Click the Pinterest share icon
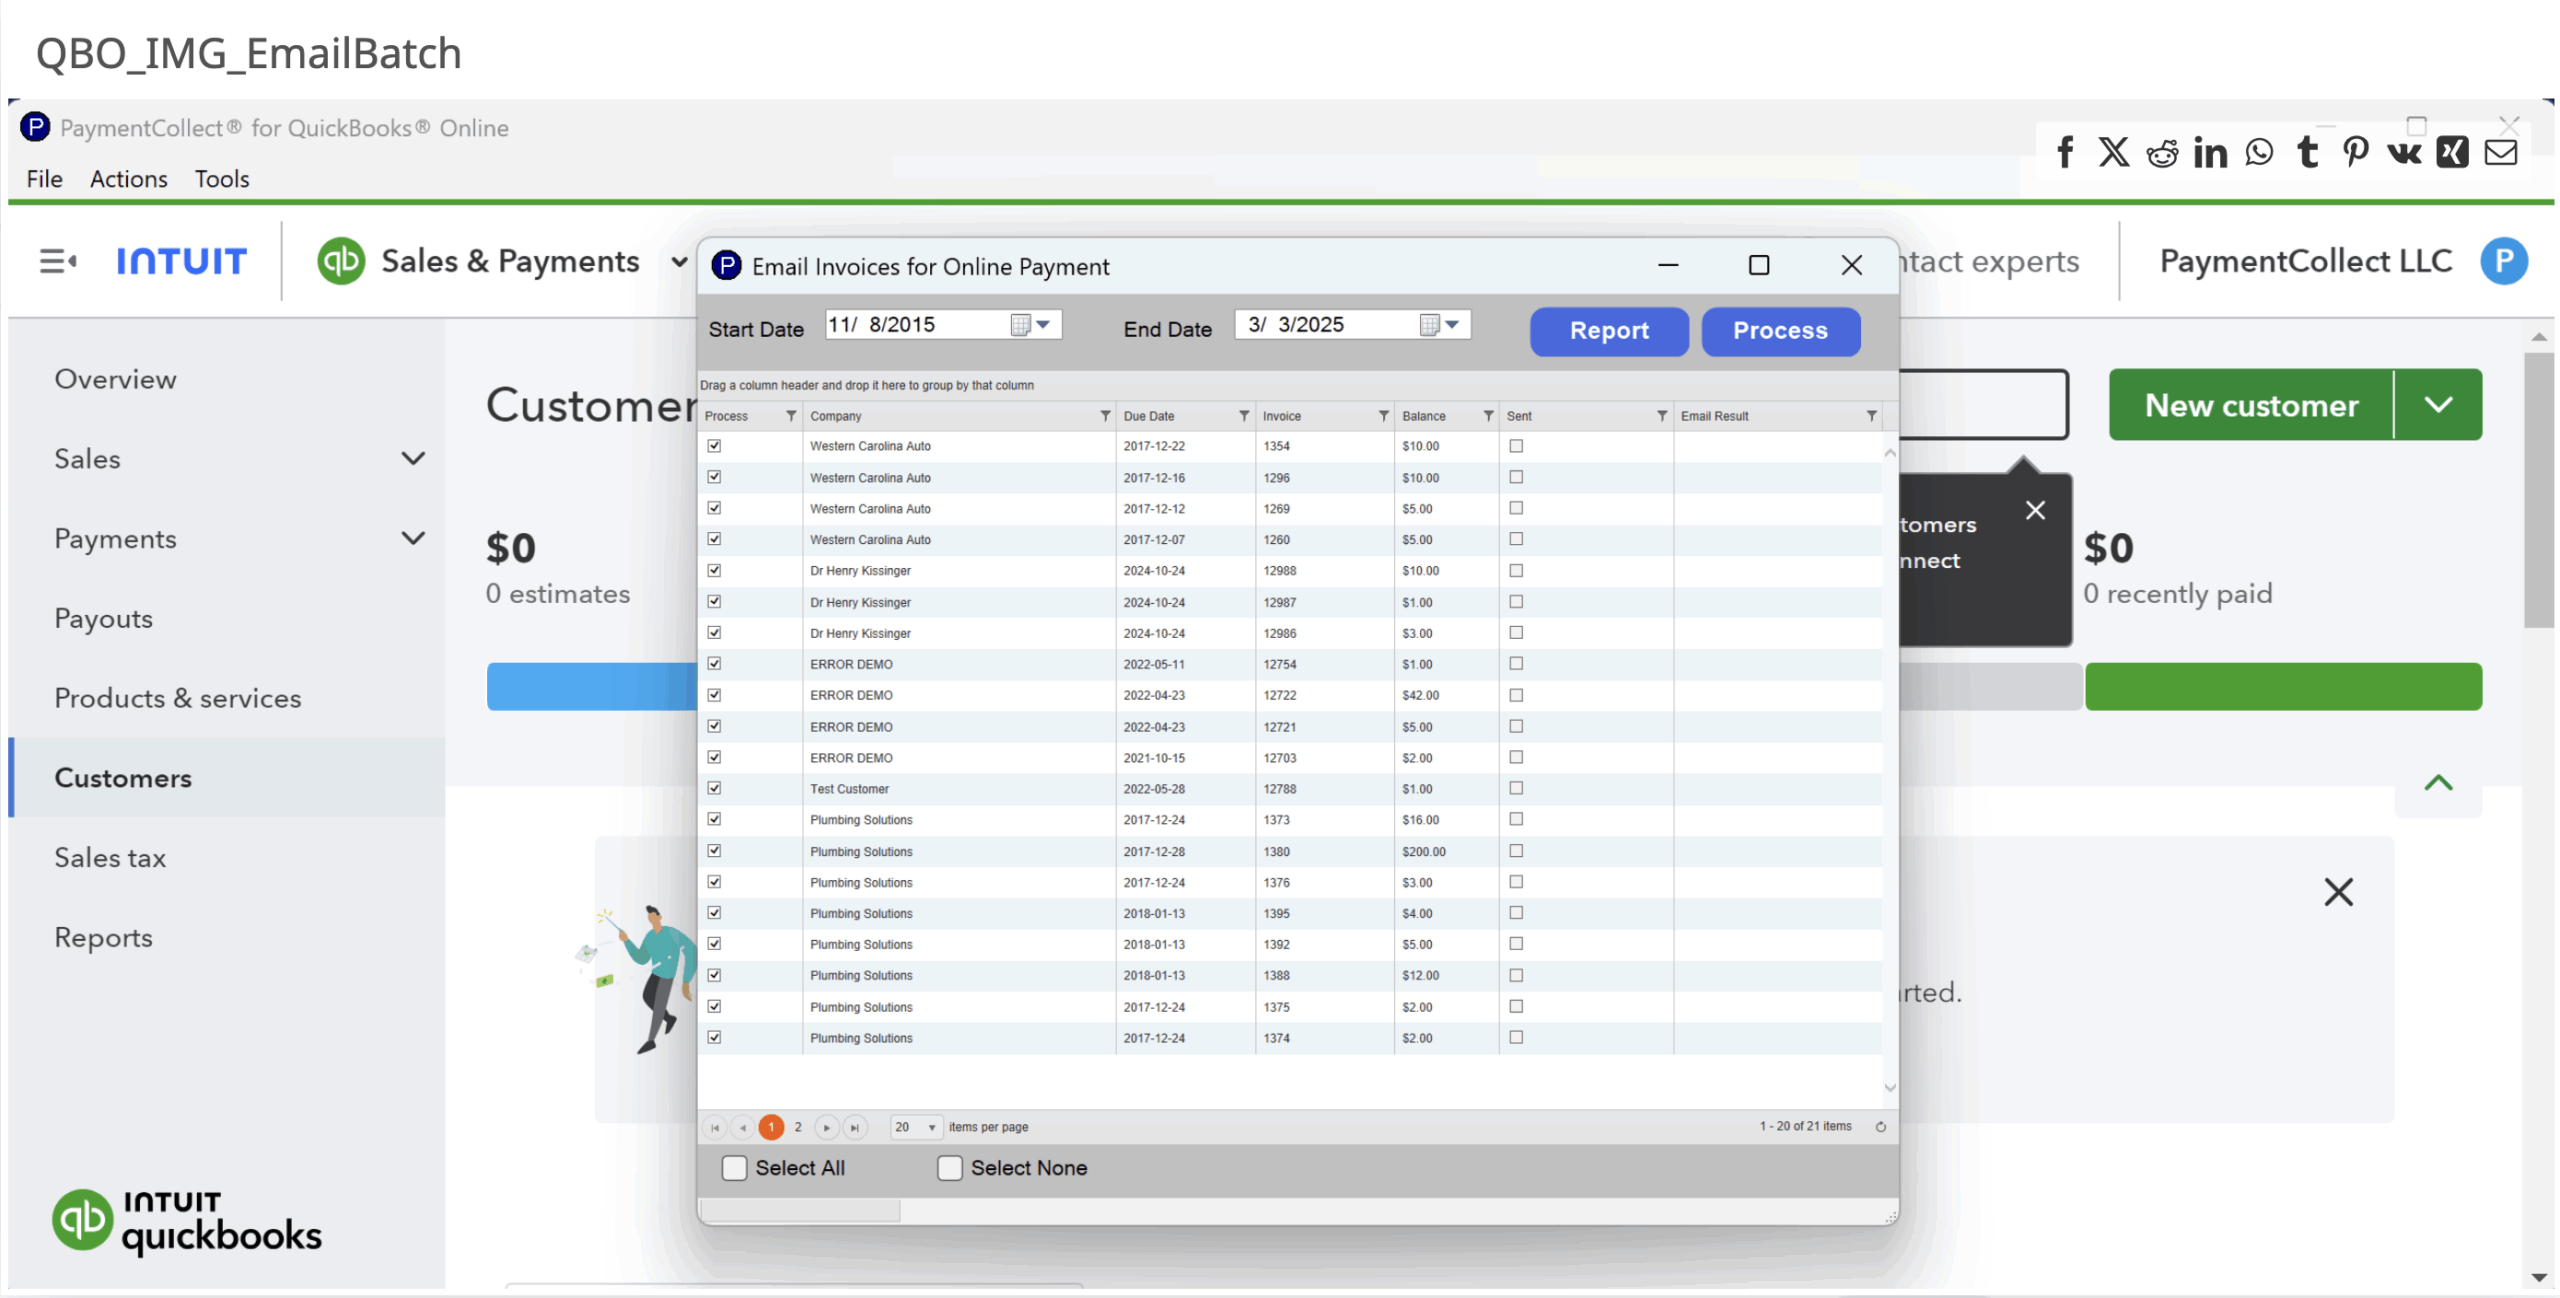 pos(2355,152)
